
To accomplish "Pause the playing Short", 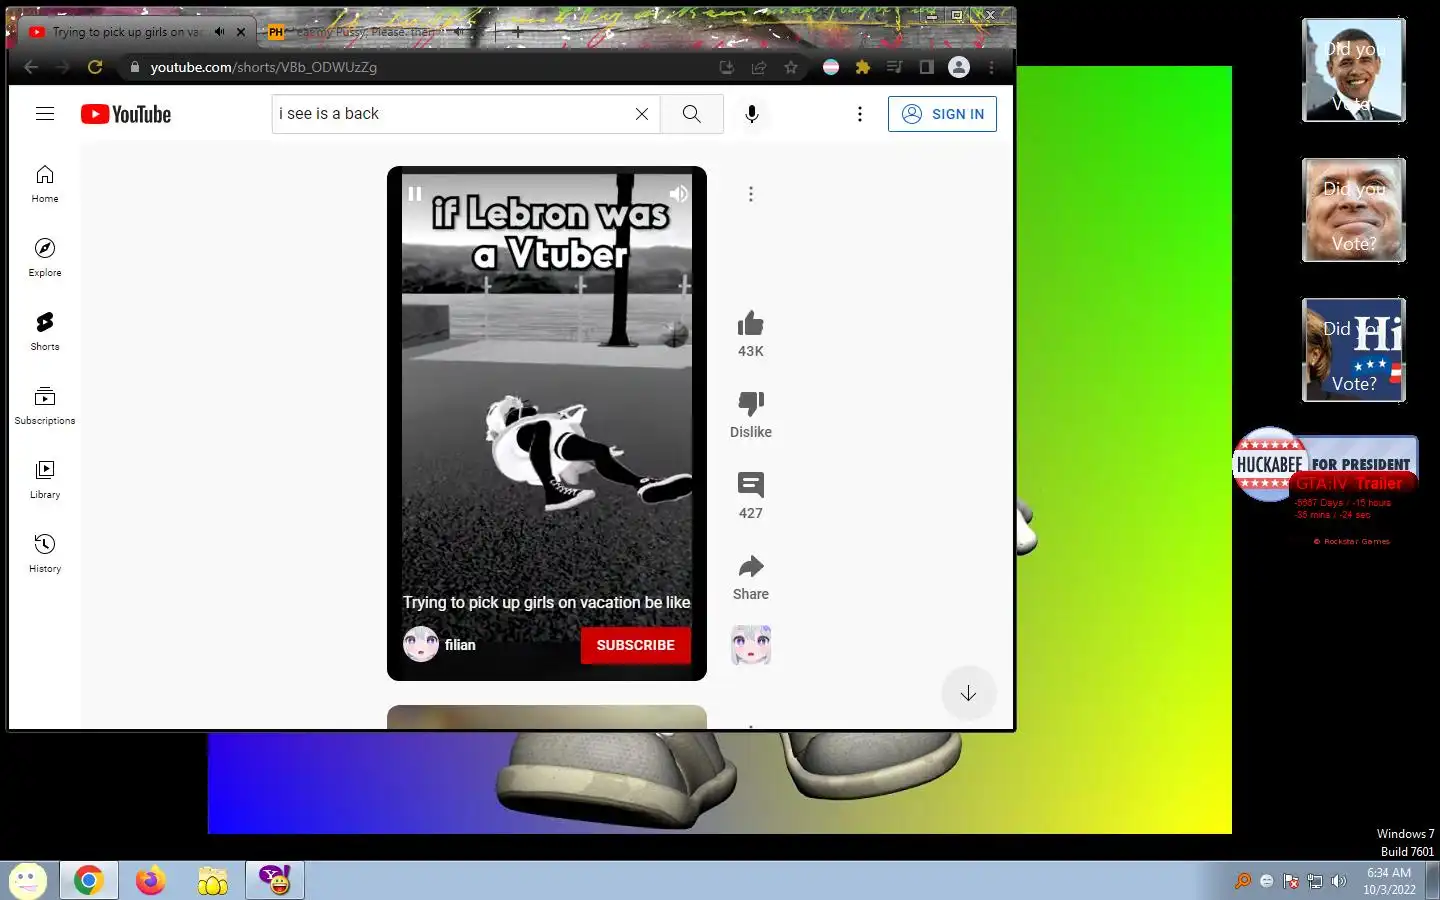I will point(415,194).
